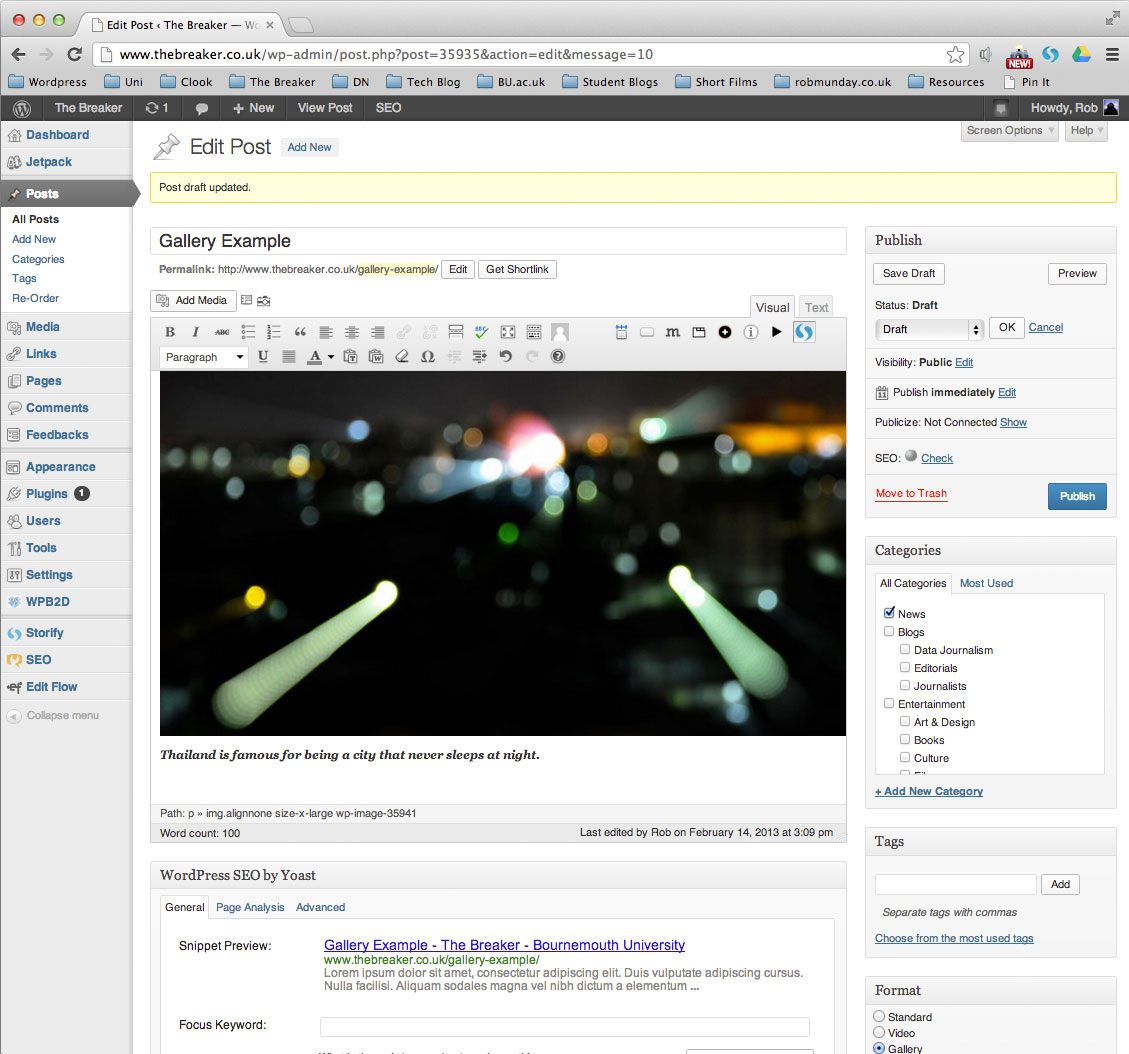Toggle italic formatting in editor toolbar
The image size is (1129, 1054).
195,332
